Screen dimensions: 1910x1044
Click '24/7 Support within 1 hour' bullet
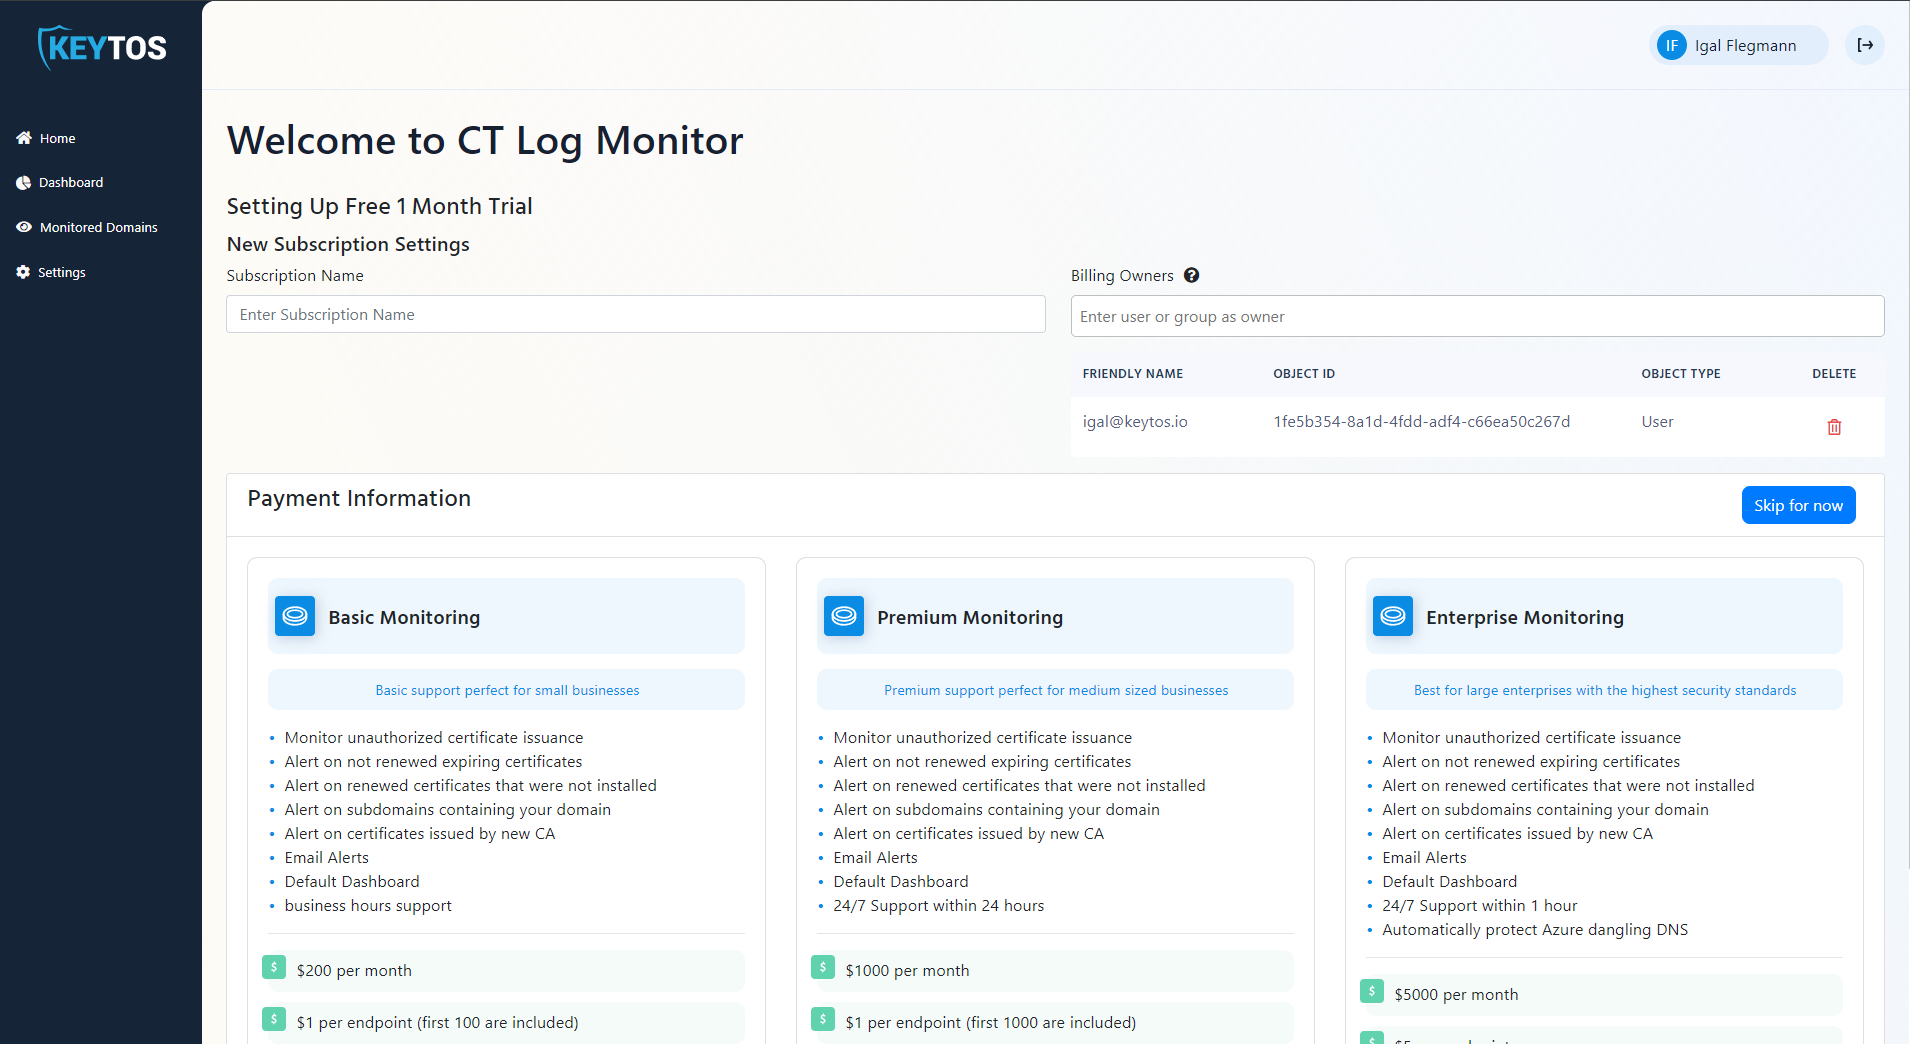(x=1479, y=905)
